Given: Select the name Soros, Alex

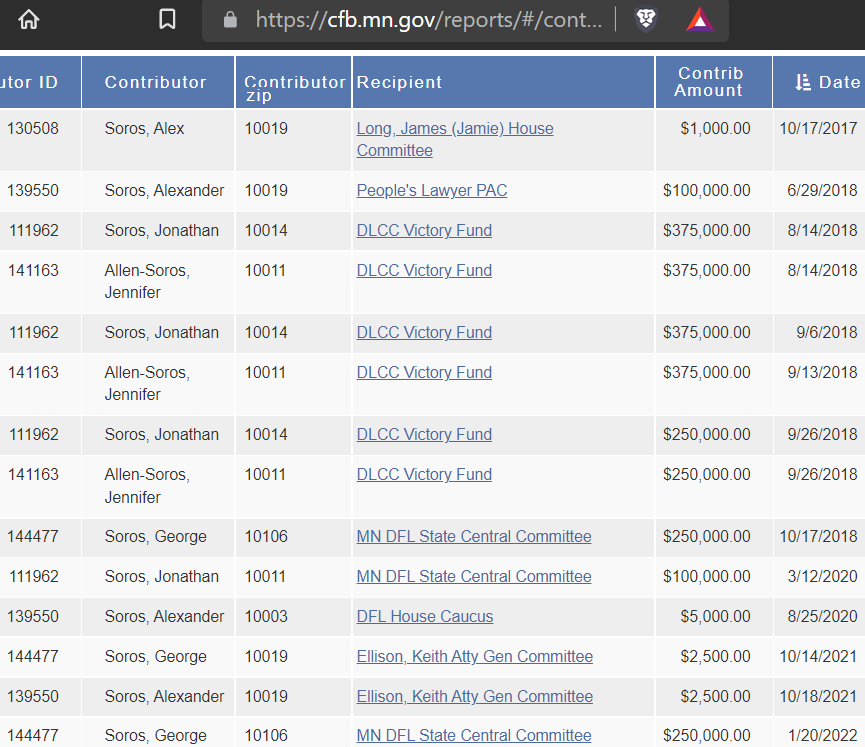Looking at the screenshot, I should (144, 129).
